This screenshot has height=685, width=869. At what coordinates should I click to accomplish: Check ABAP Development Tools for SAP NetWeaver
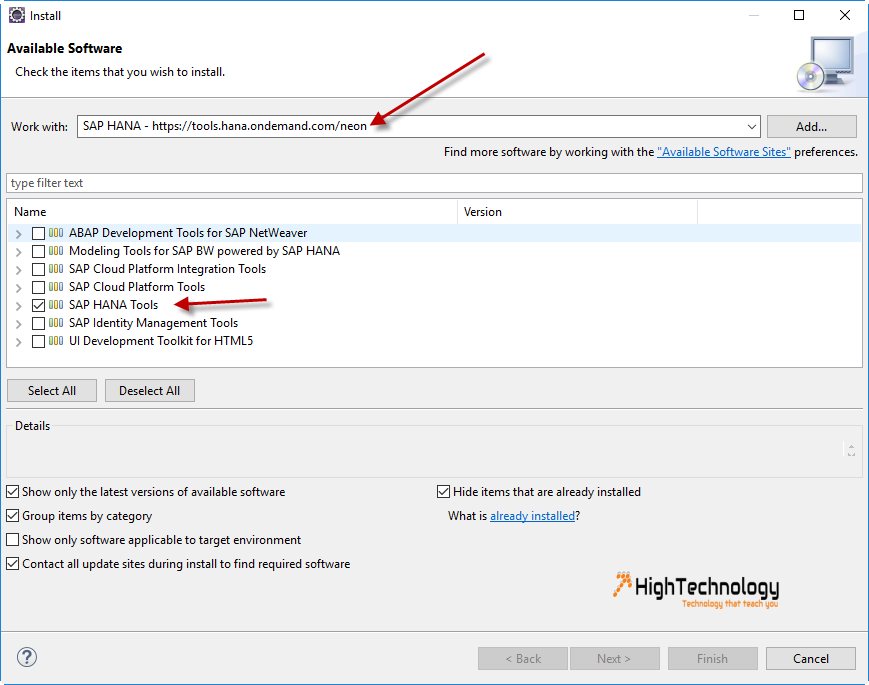pos(38,233)
